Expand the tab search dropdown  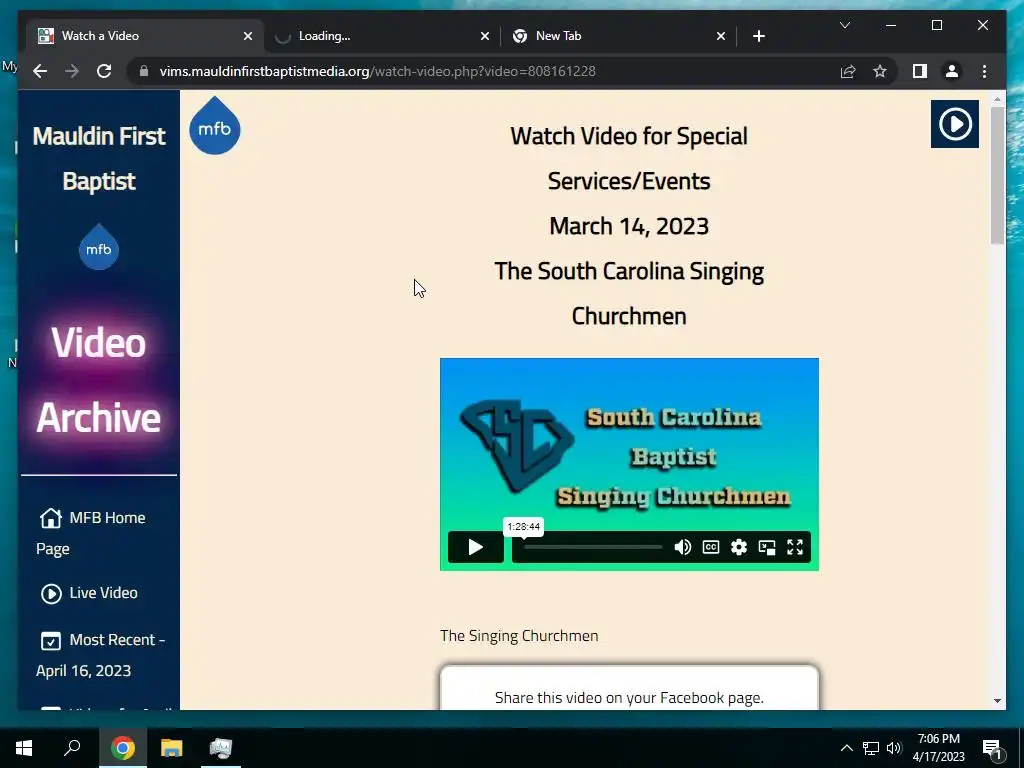(x=844, y=25)
